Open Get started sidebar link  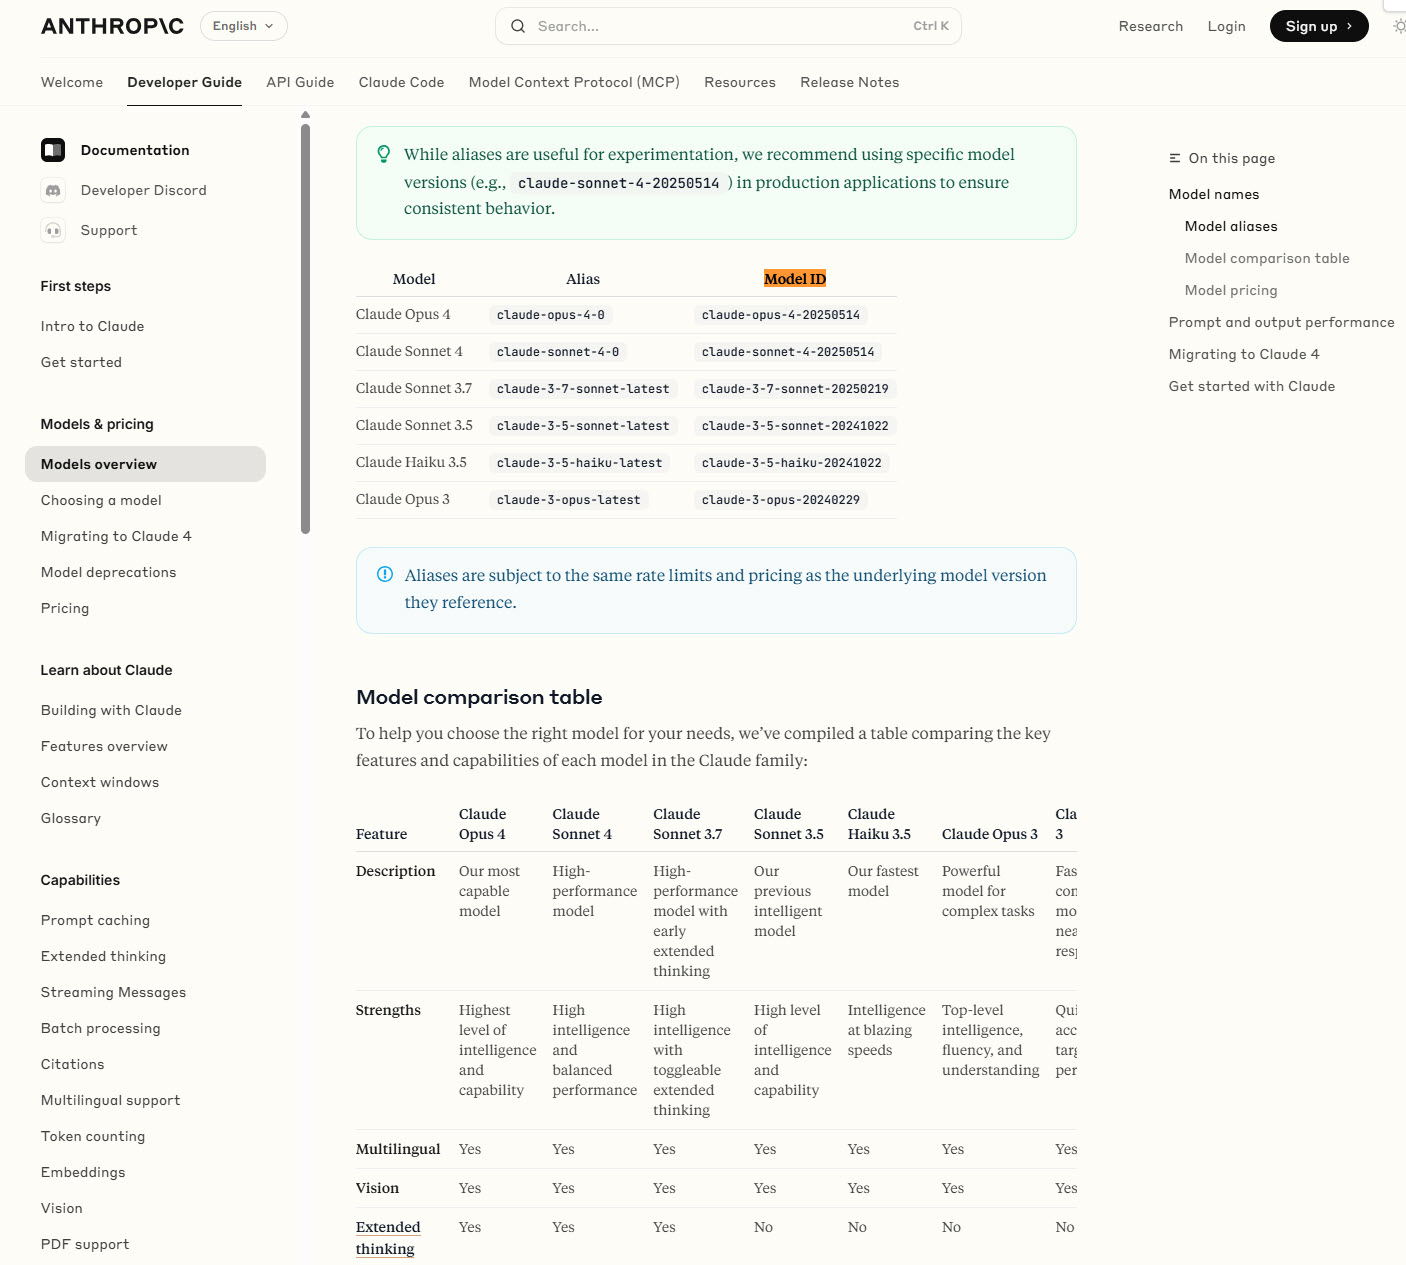[x=81, y=362]
